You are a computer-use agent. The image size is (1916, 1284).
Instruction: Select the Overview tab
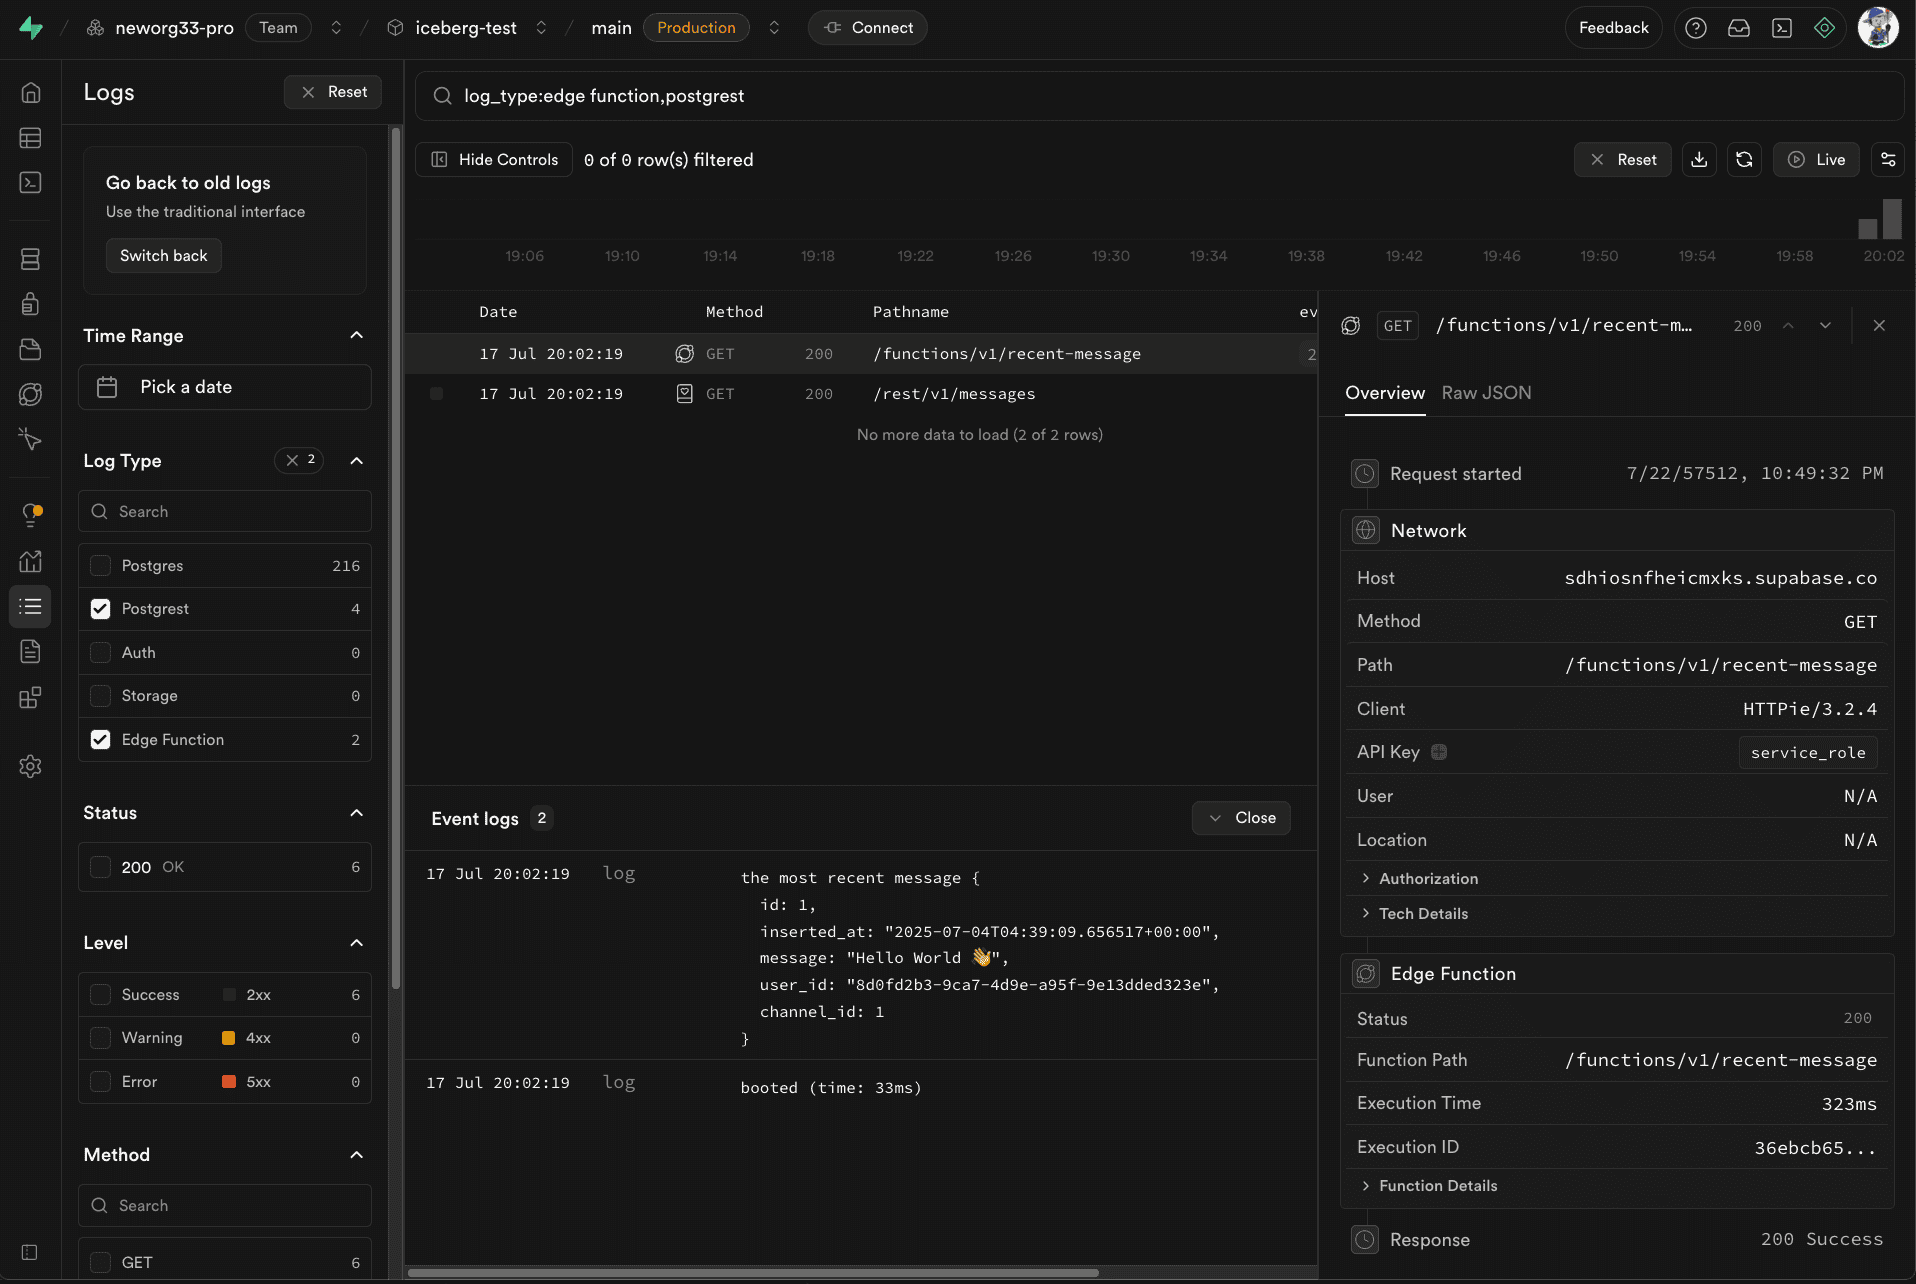[x=1385, y=393]
